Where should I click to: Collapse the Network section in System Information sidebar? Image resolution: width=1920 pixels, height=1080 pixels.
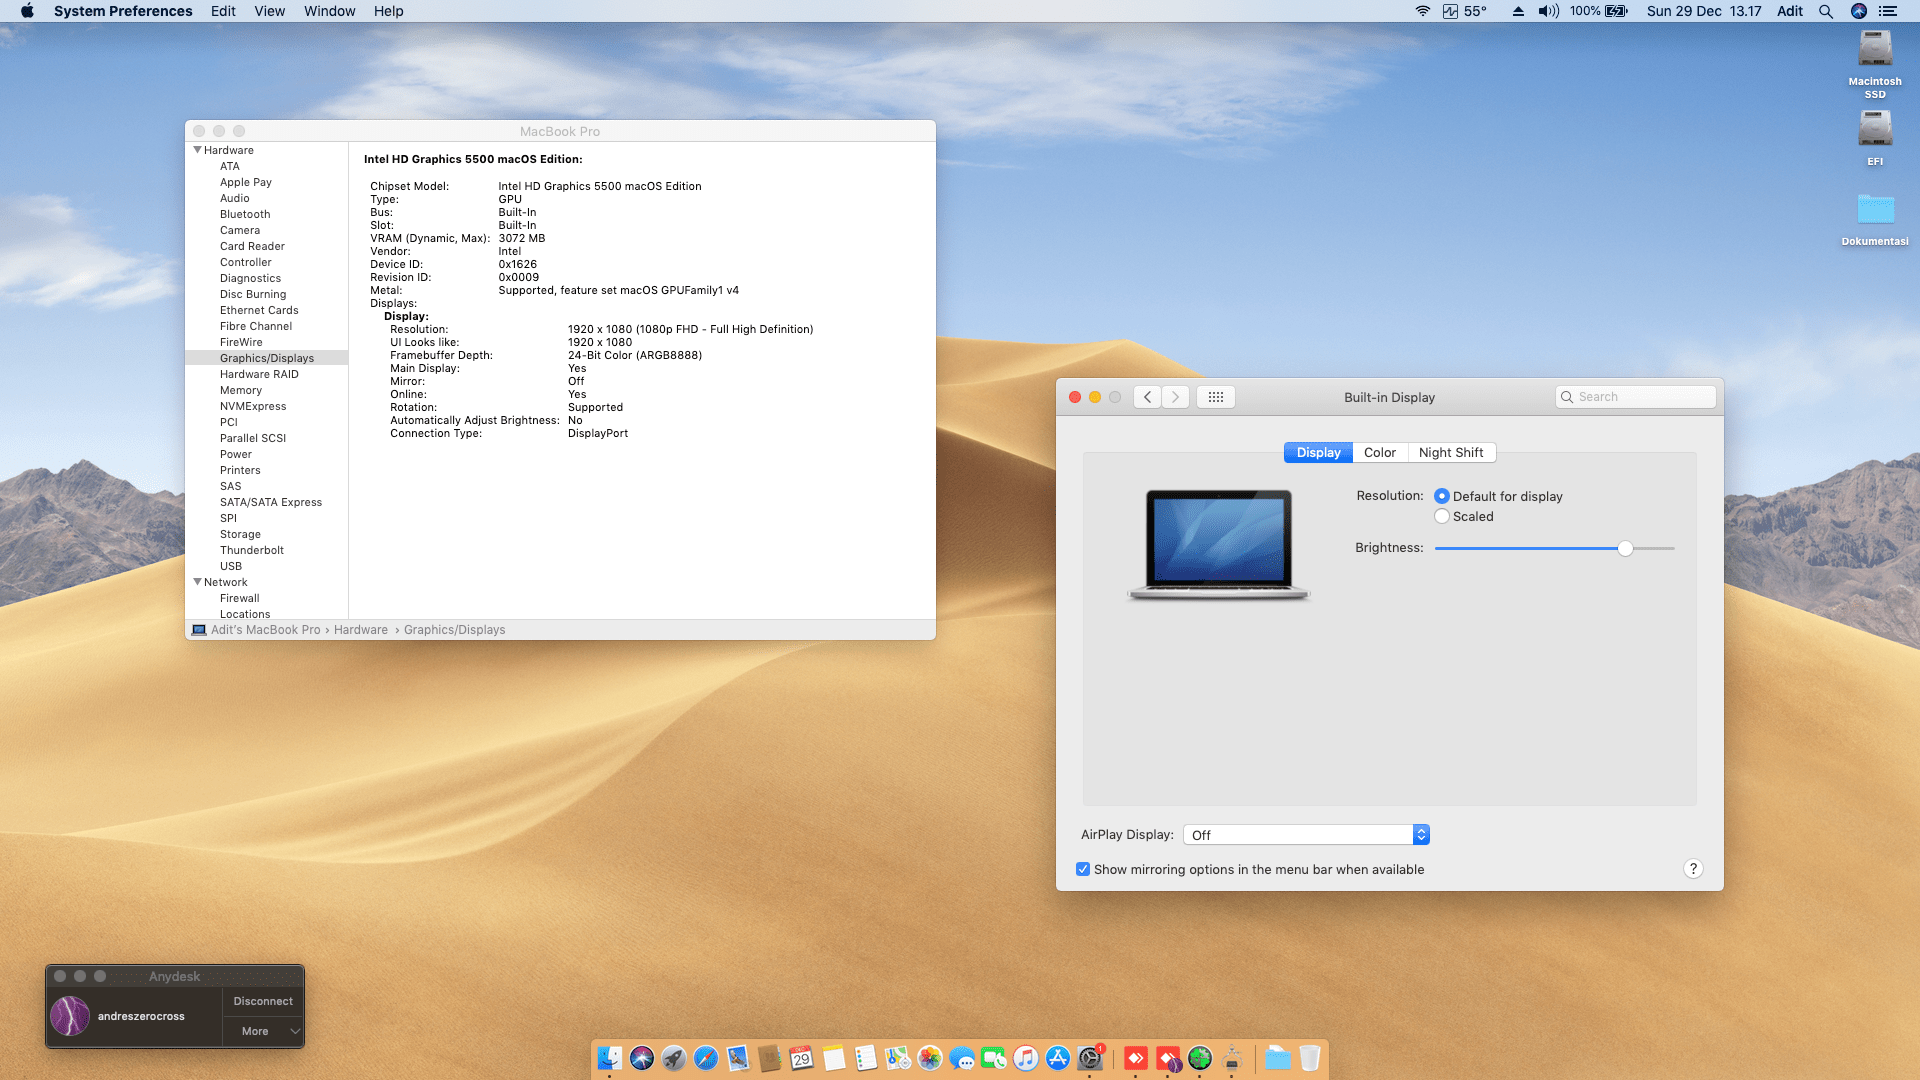tap(197, 582)
